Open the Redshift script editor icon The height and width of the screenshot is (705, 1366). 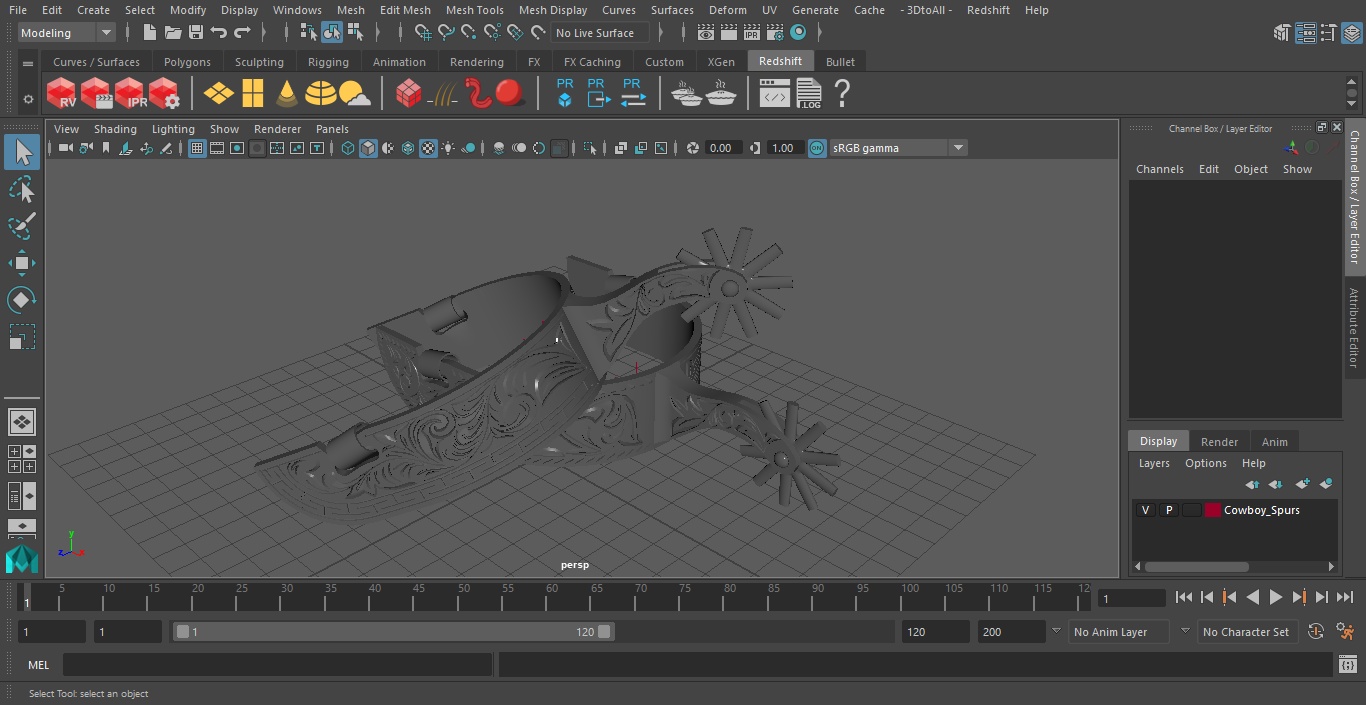tap(774, 94)
